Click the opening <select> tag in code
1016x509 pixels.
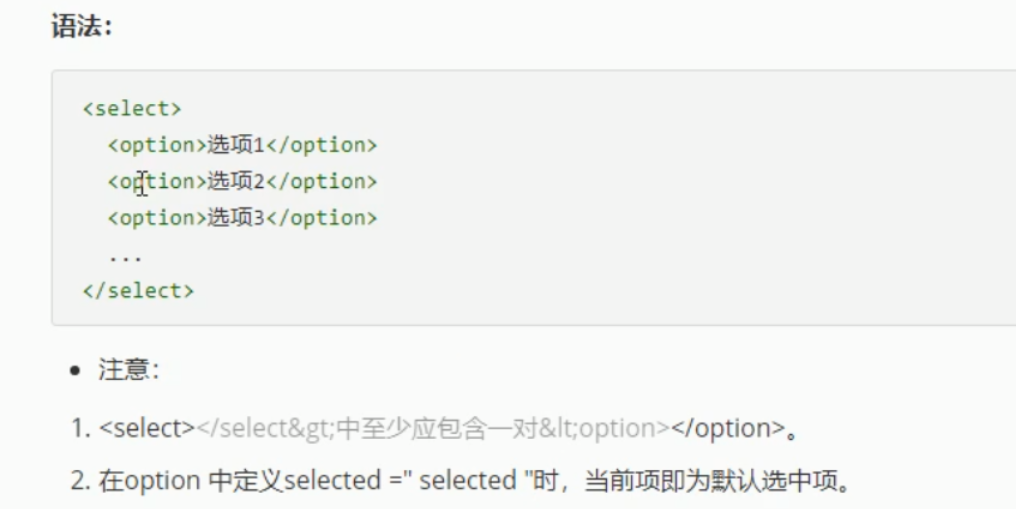coord(132,109)
